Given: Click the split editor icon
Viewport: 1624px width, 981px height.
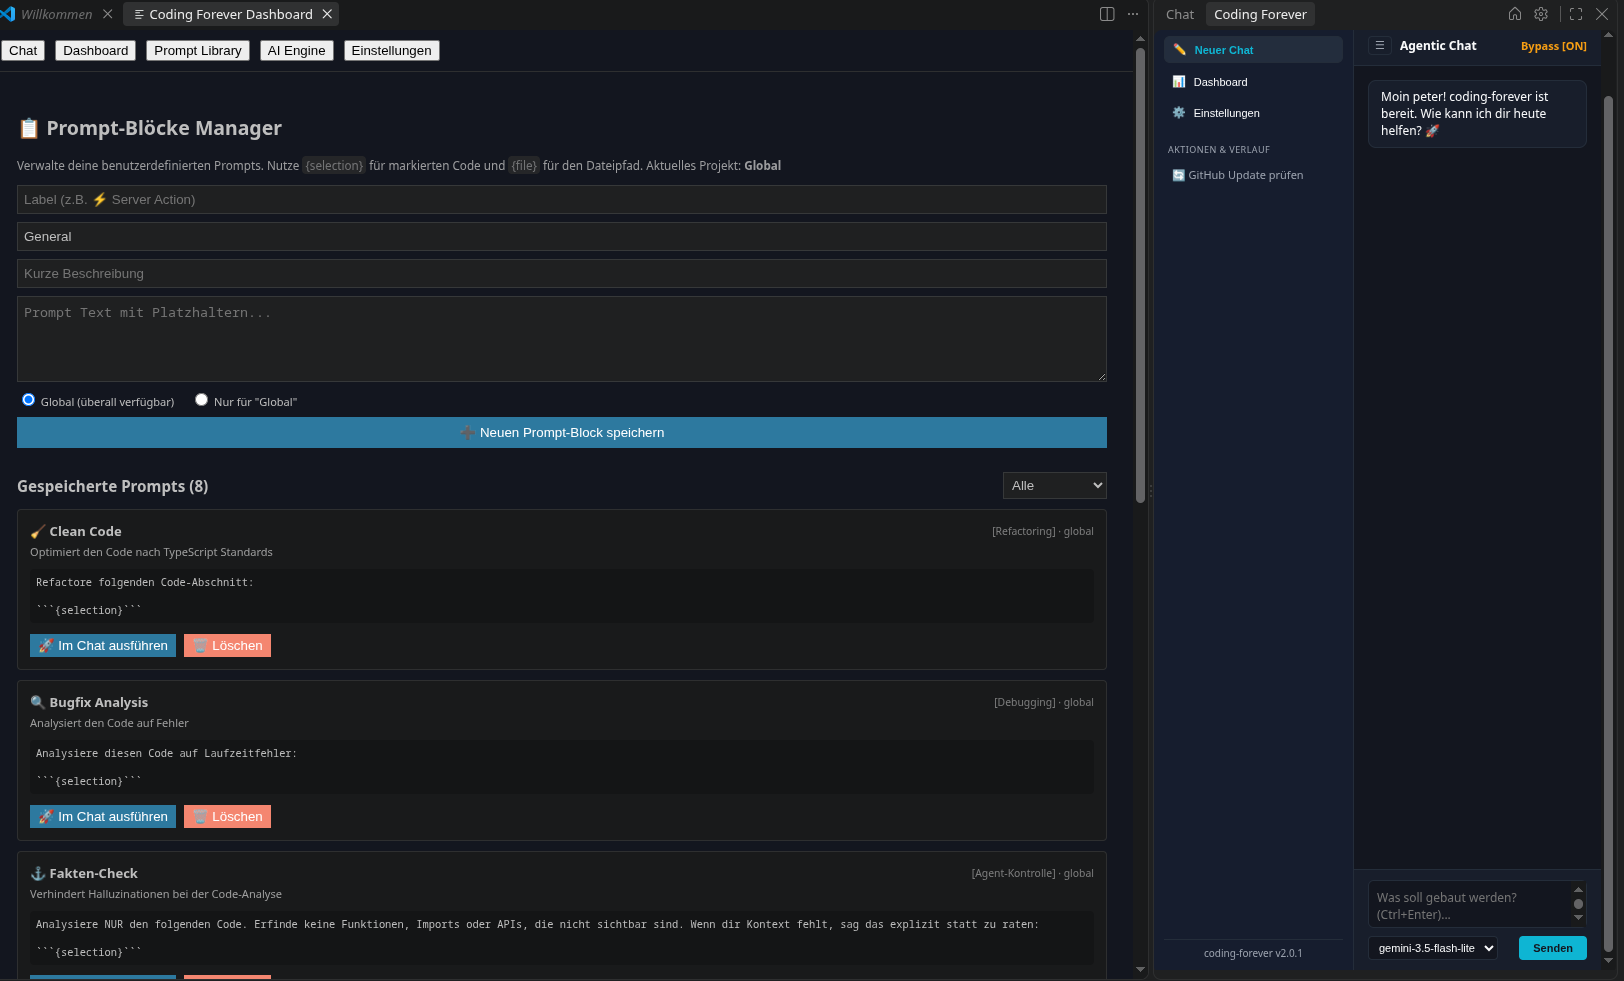Looking at the screenshot, I should pos(1107,14).
